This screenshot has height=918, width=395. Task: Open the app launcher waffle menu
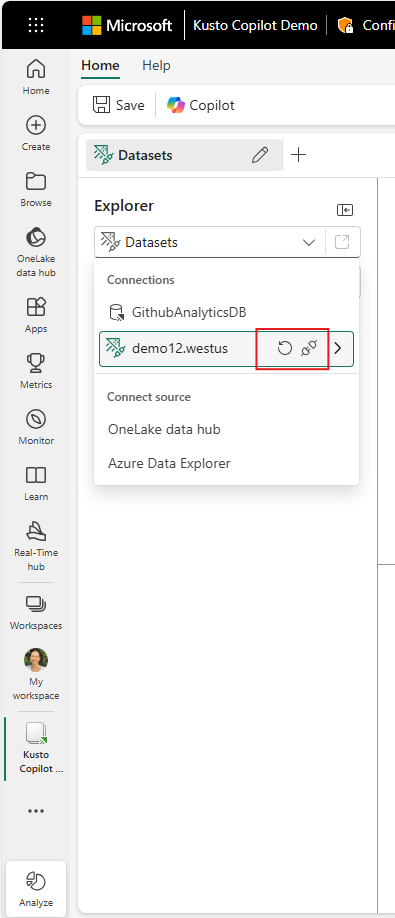coord(36,25)
